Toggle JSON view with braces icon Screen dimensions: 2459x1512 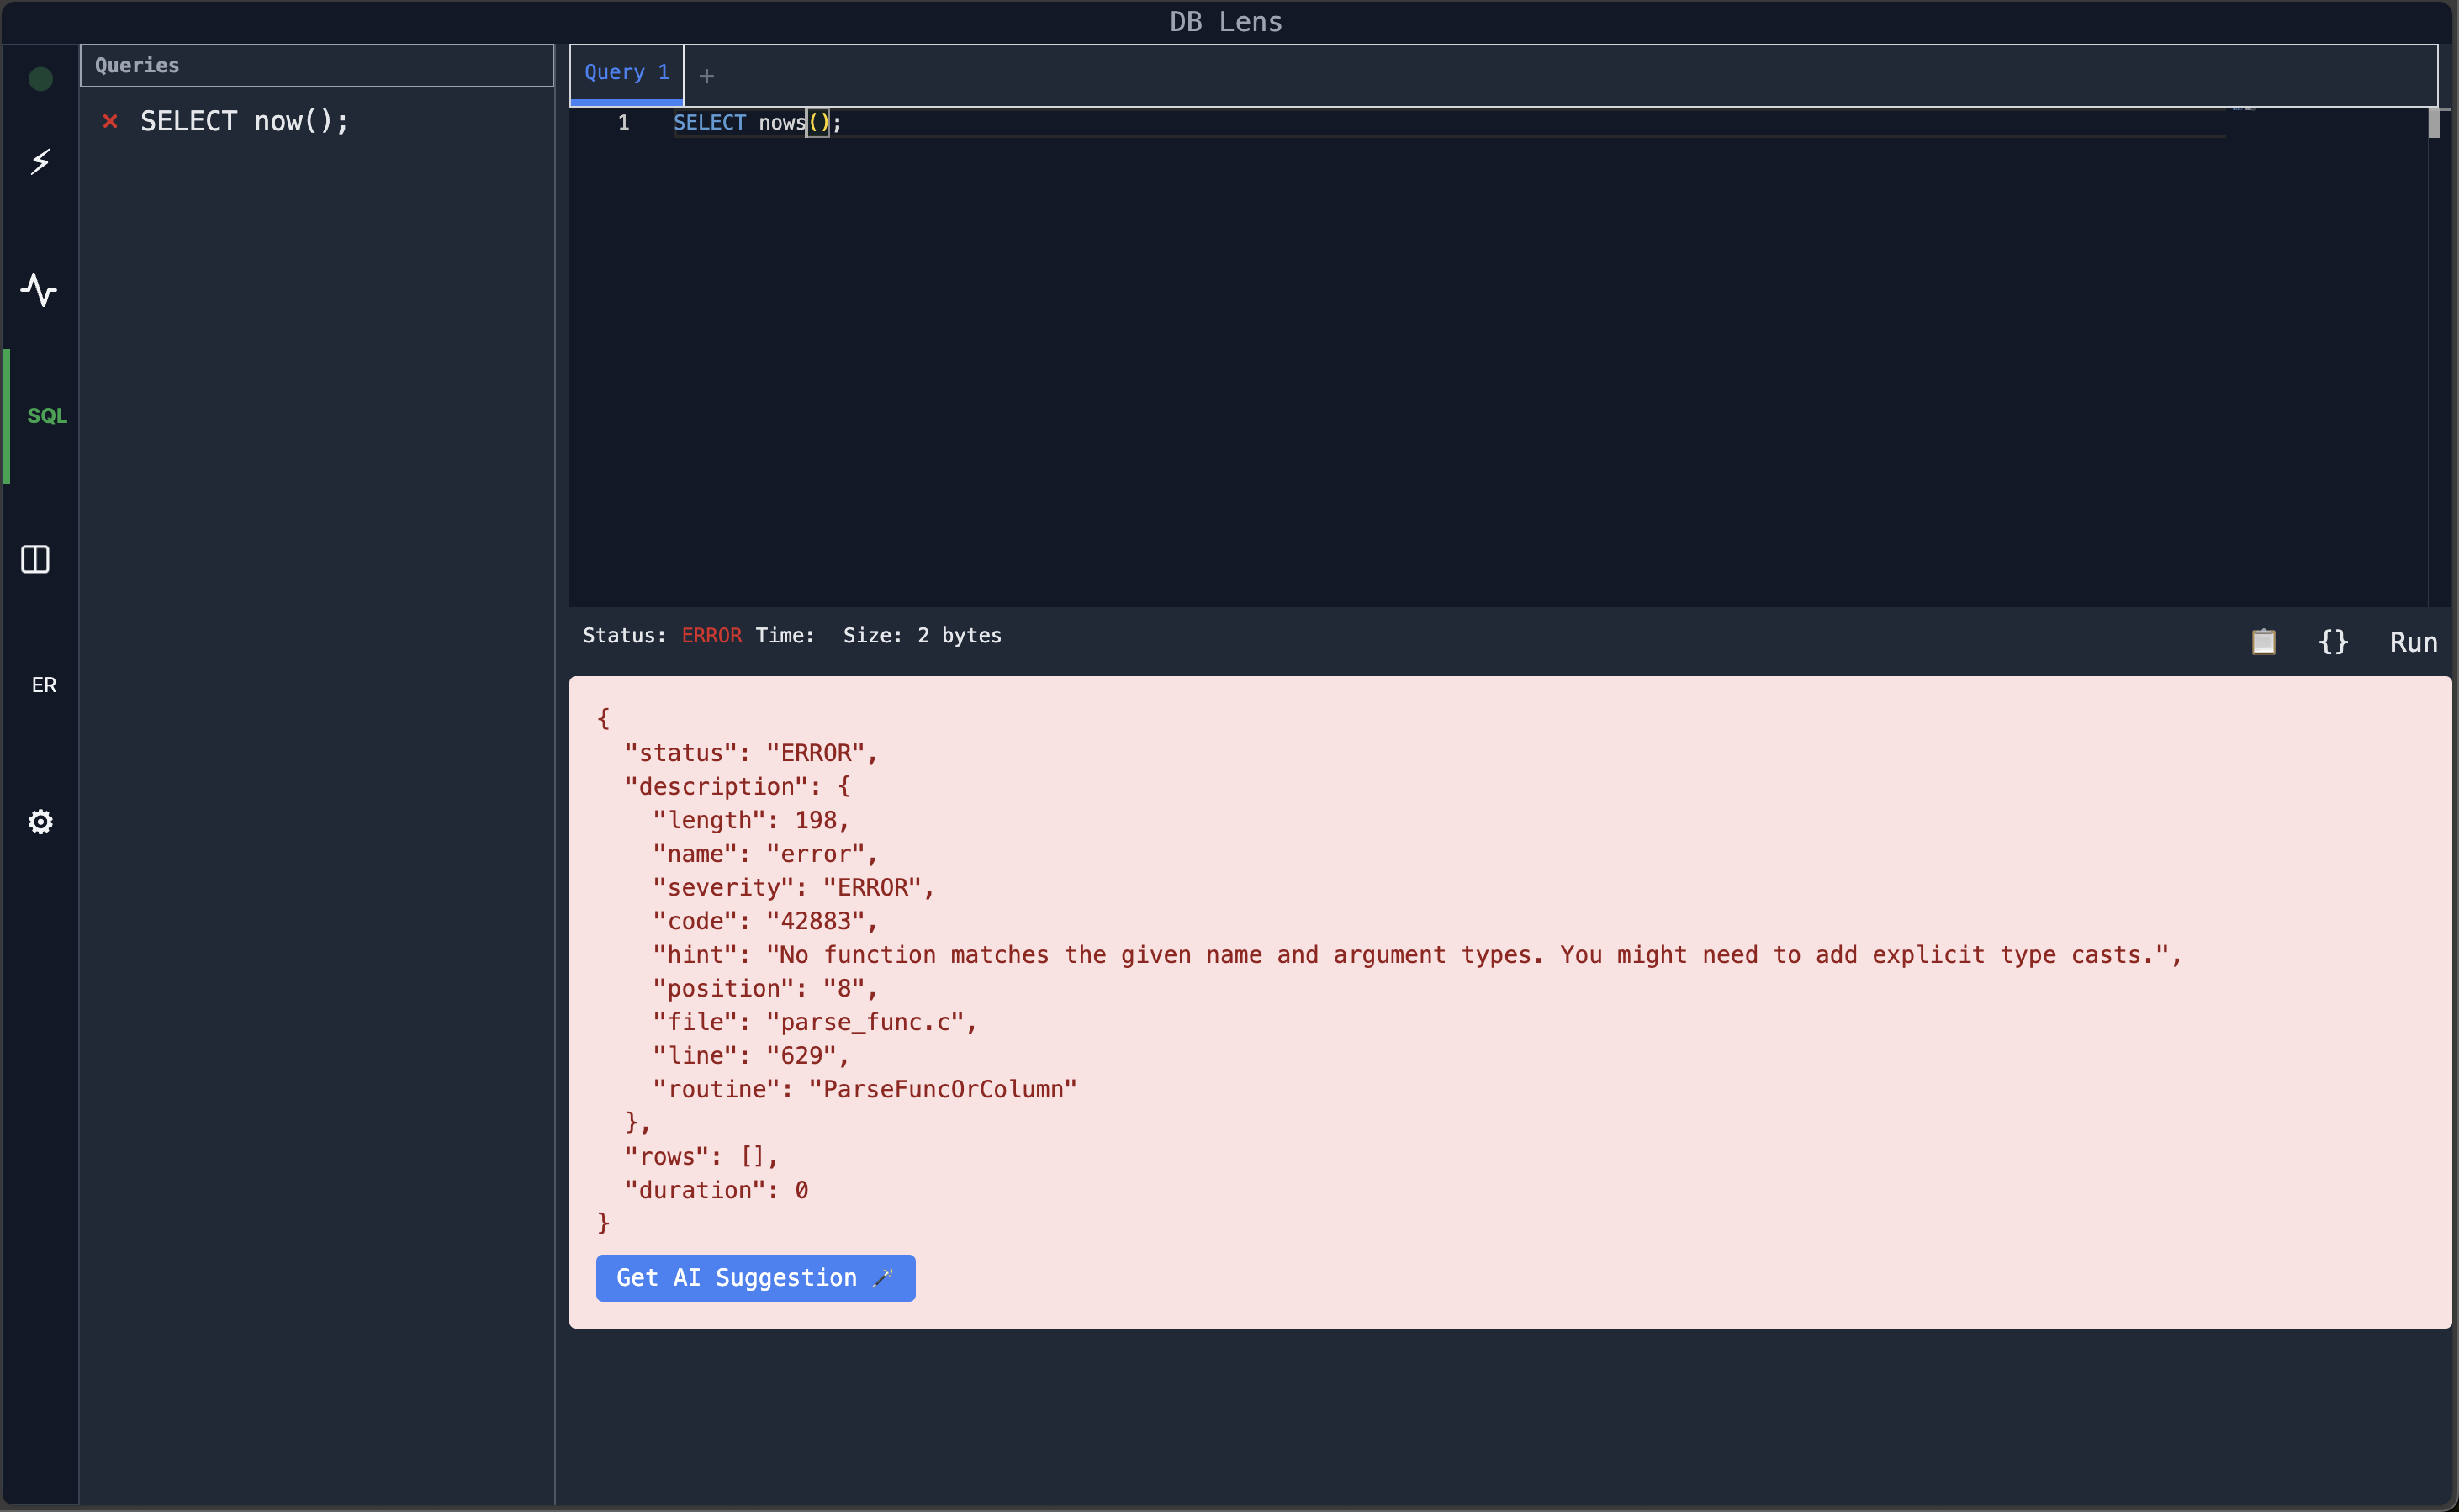[2333, 641]
